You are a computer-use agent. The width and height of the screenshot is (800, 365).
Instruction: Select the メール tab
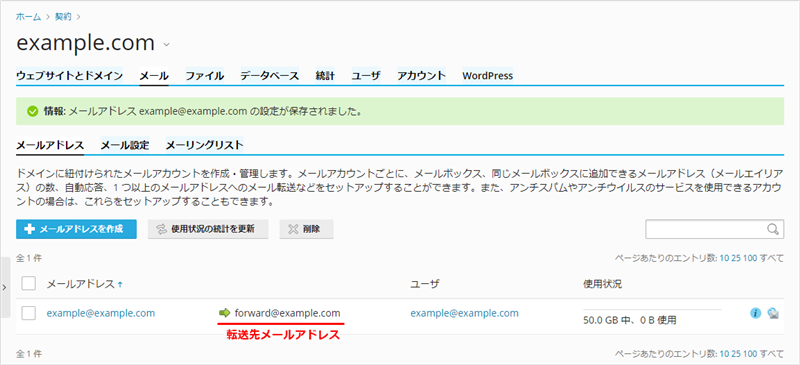coord(154,76)
